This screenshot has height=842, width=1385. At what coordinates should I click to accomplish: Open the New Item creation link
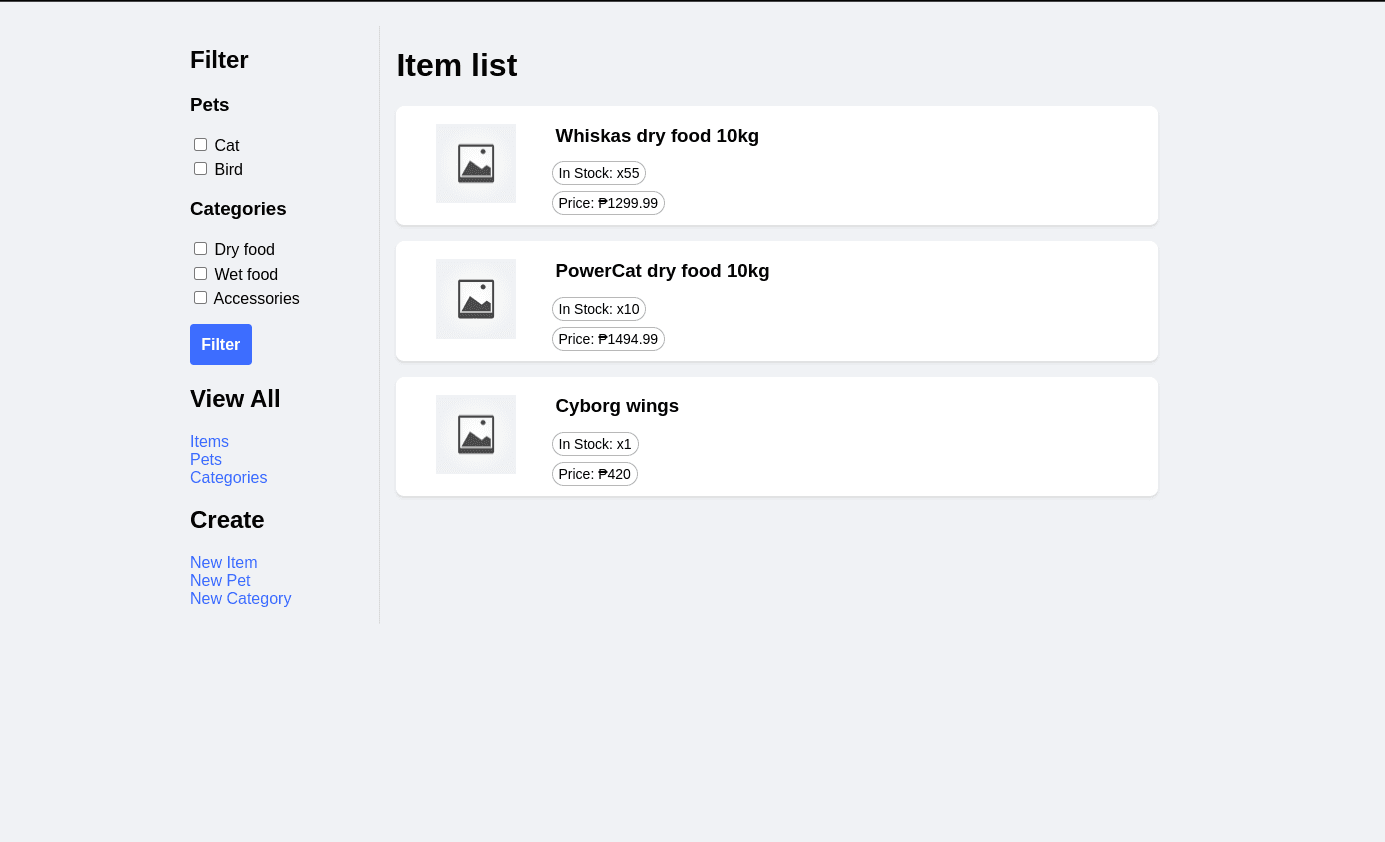pyautogui.click(x=223, y=563)
